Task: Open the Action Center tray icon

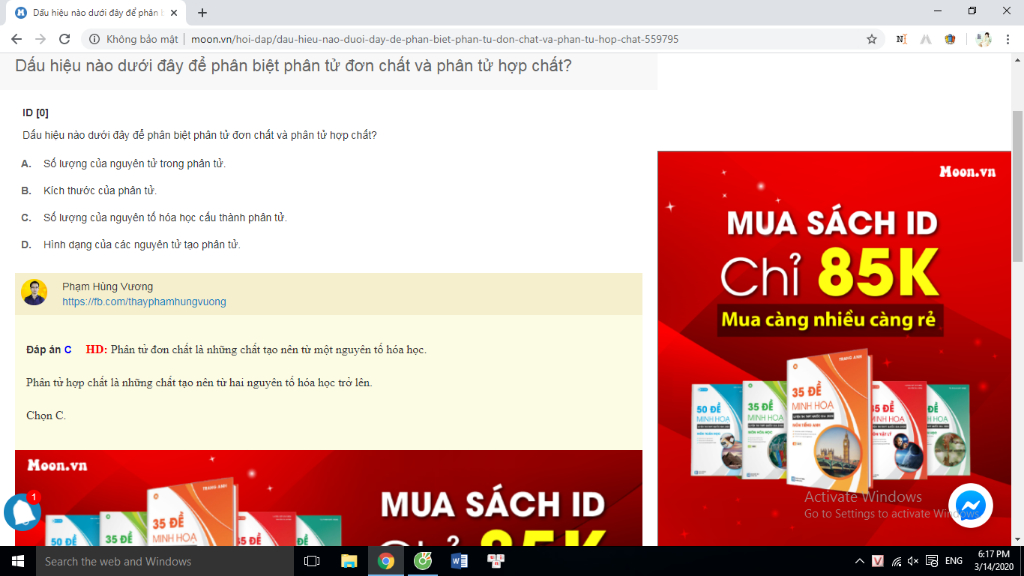Action: coord(932,561)
